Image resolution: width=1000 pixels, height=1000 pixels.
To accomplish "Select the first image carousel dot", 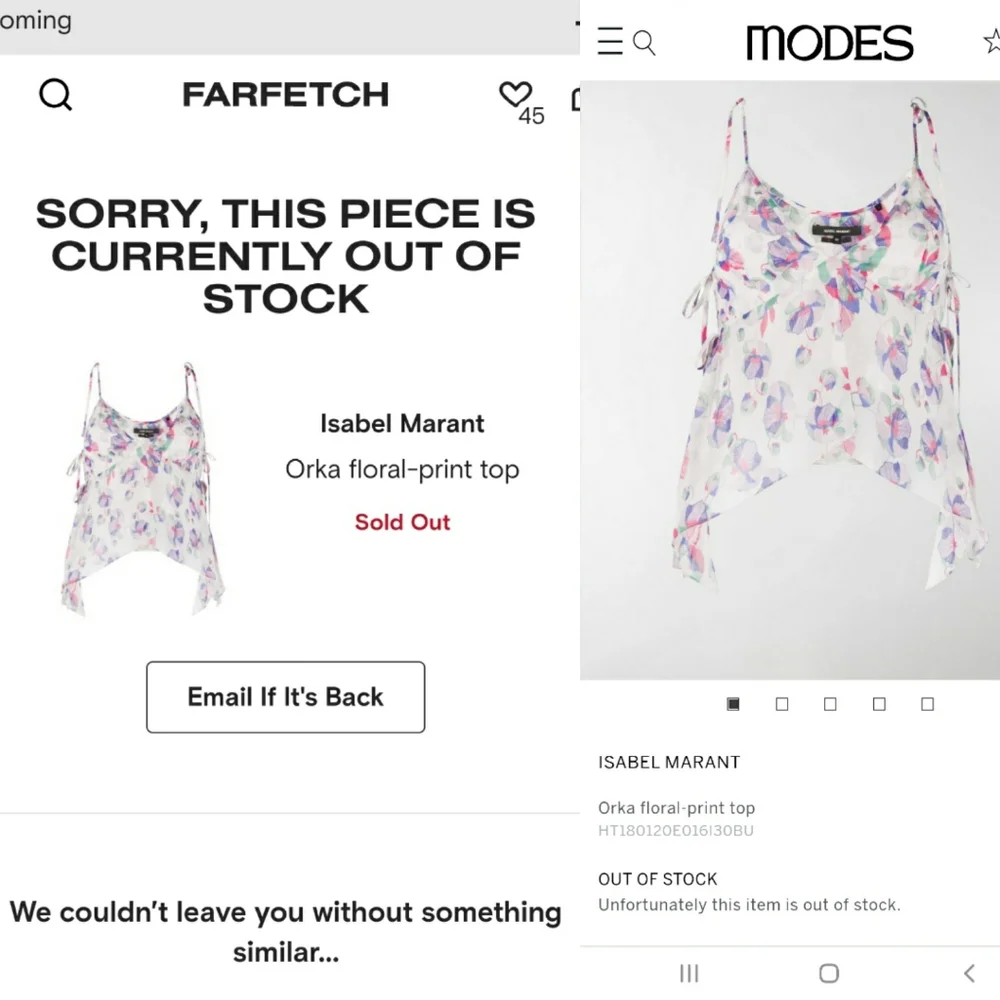I will pos(733,704).
